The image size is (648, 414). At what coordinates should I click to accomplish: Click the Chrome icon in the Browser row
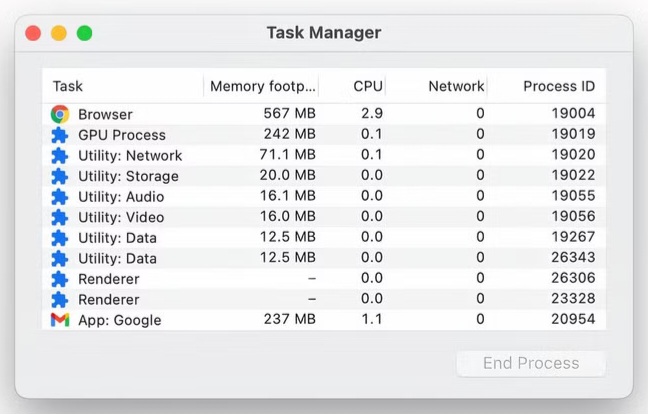coord(60,114)
